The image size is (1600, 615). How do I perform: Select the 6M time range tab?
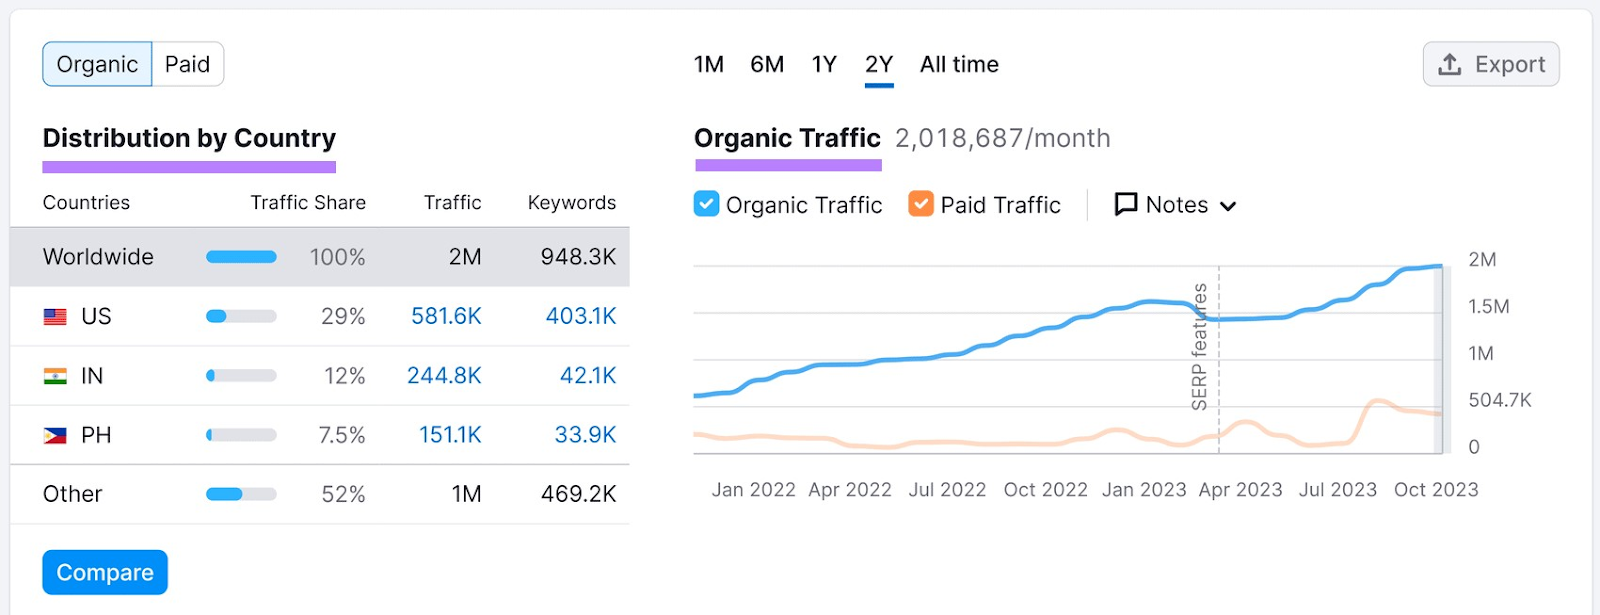pos(767,65)
